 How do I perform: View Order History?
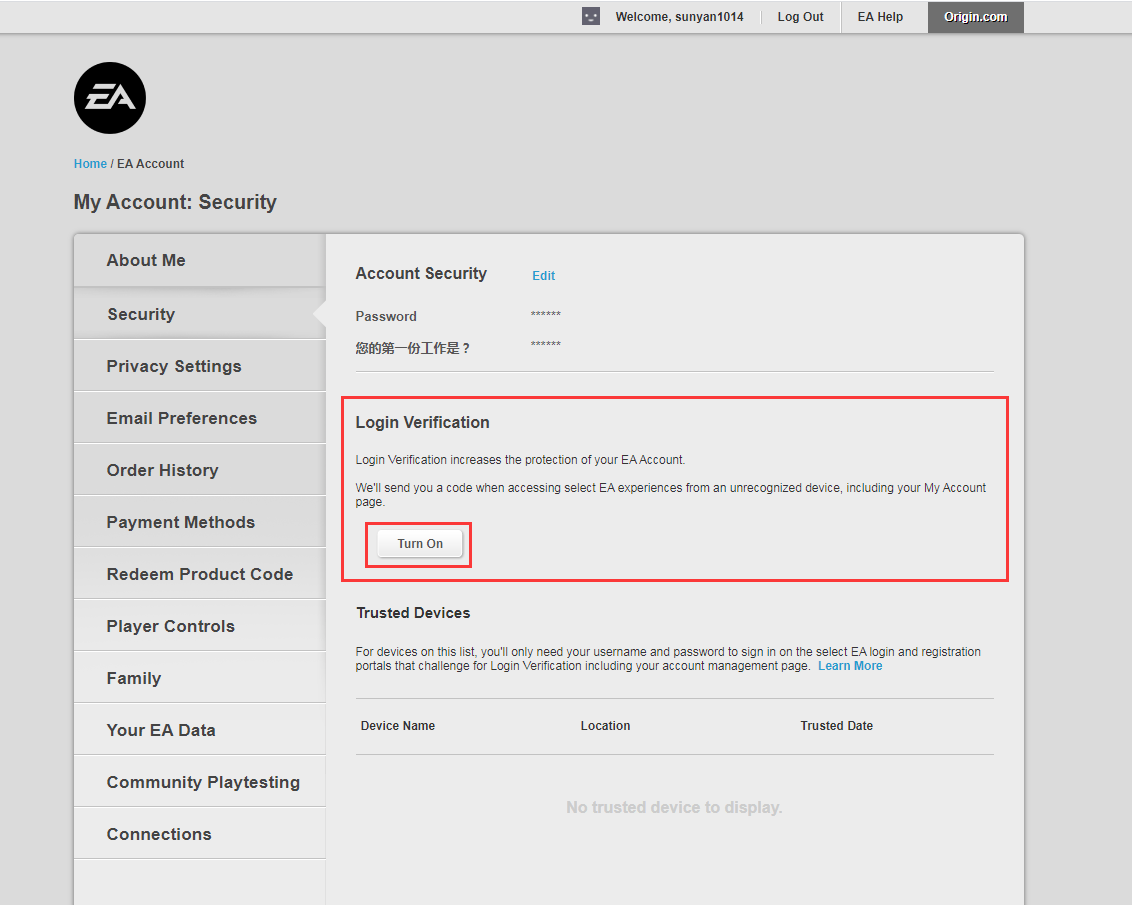pos(199,470)
